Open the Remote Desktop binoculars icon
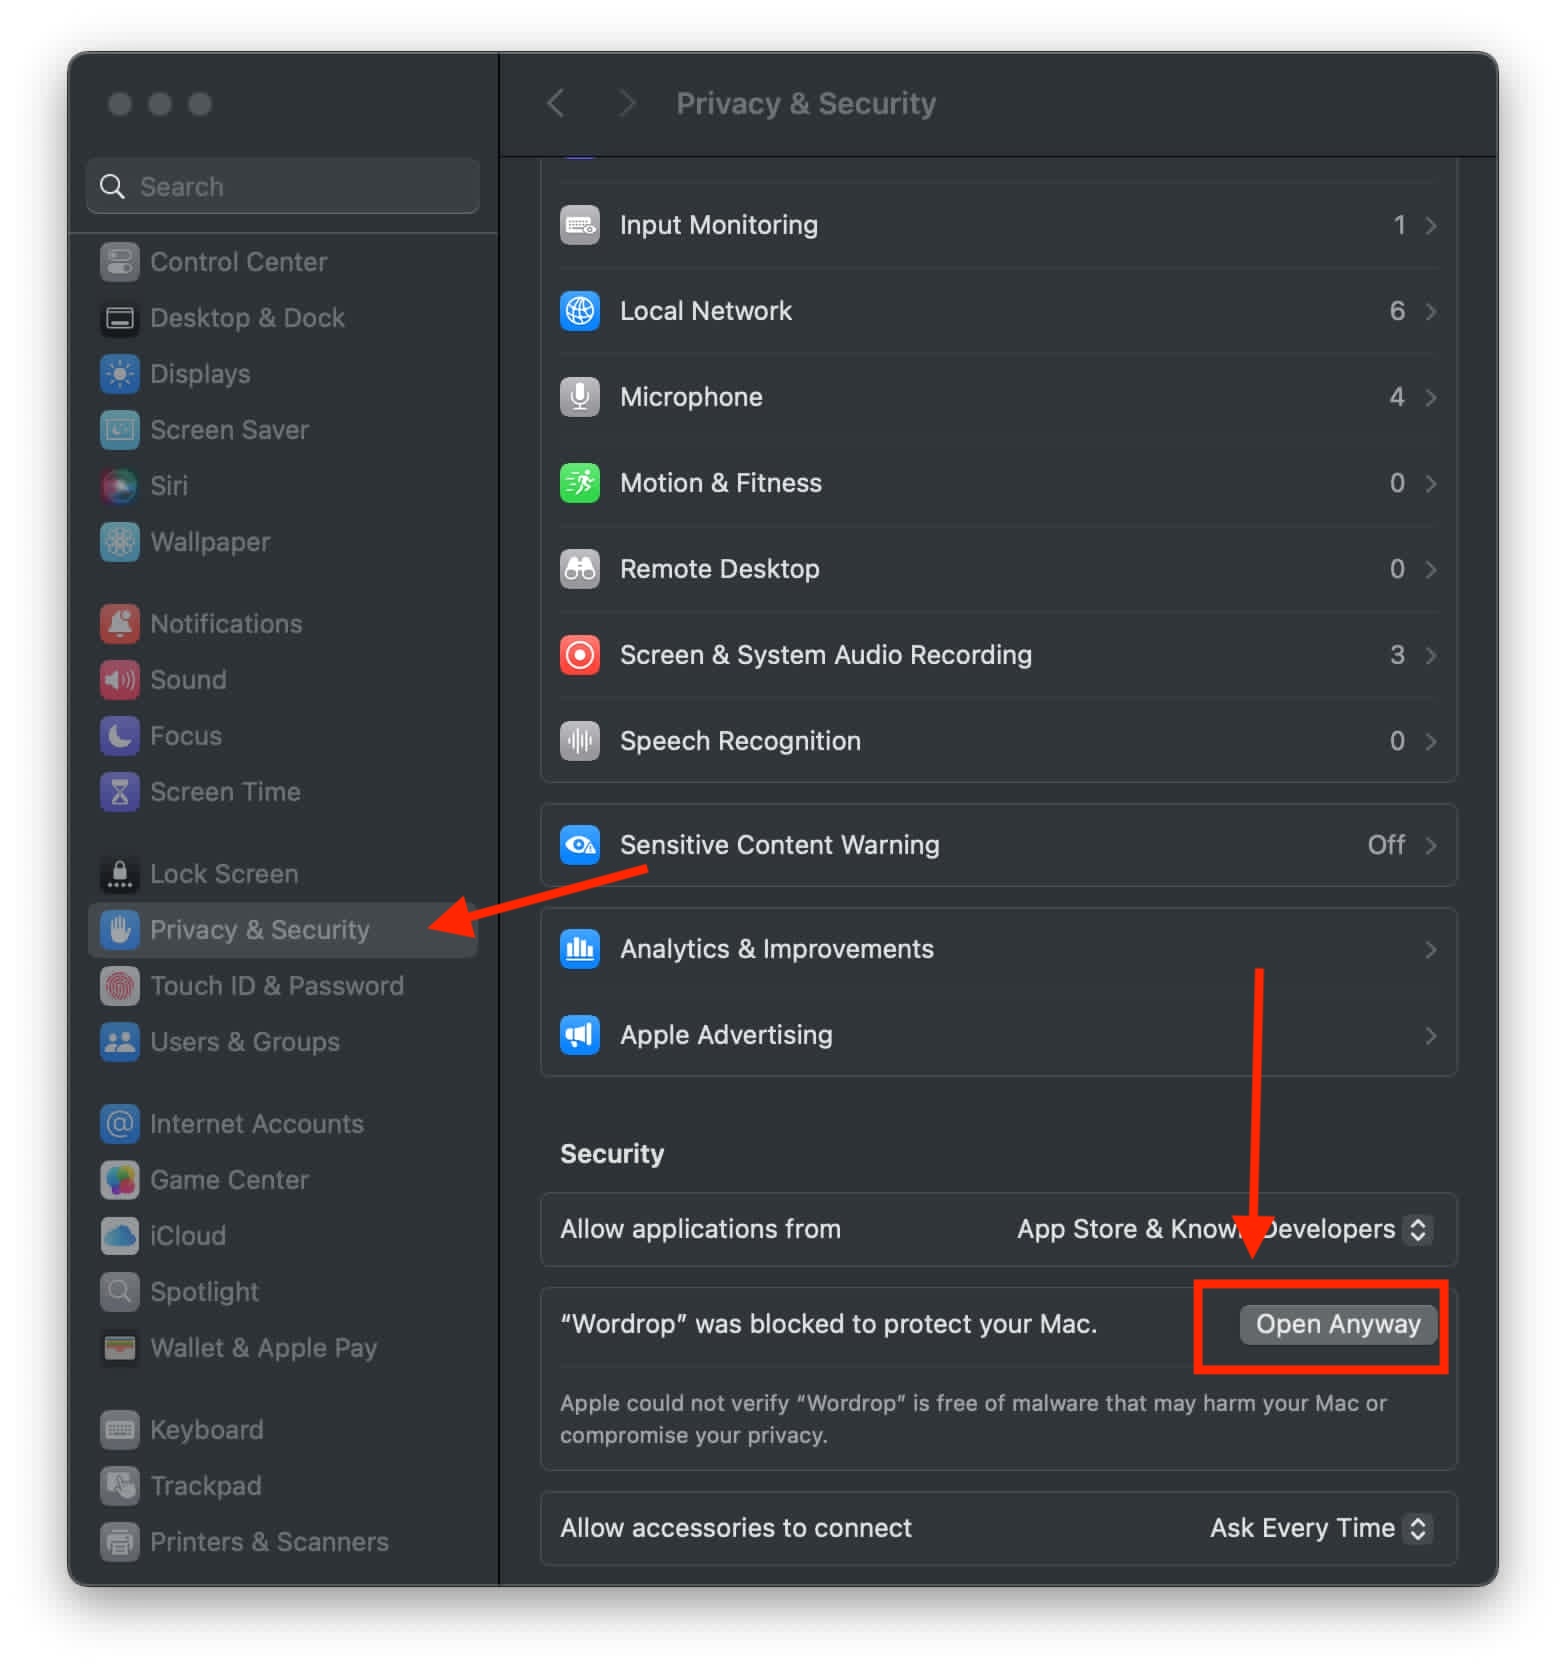Viewport: 1566px width, 1670px height. point(580,569)
